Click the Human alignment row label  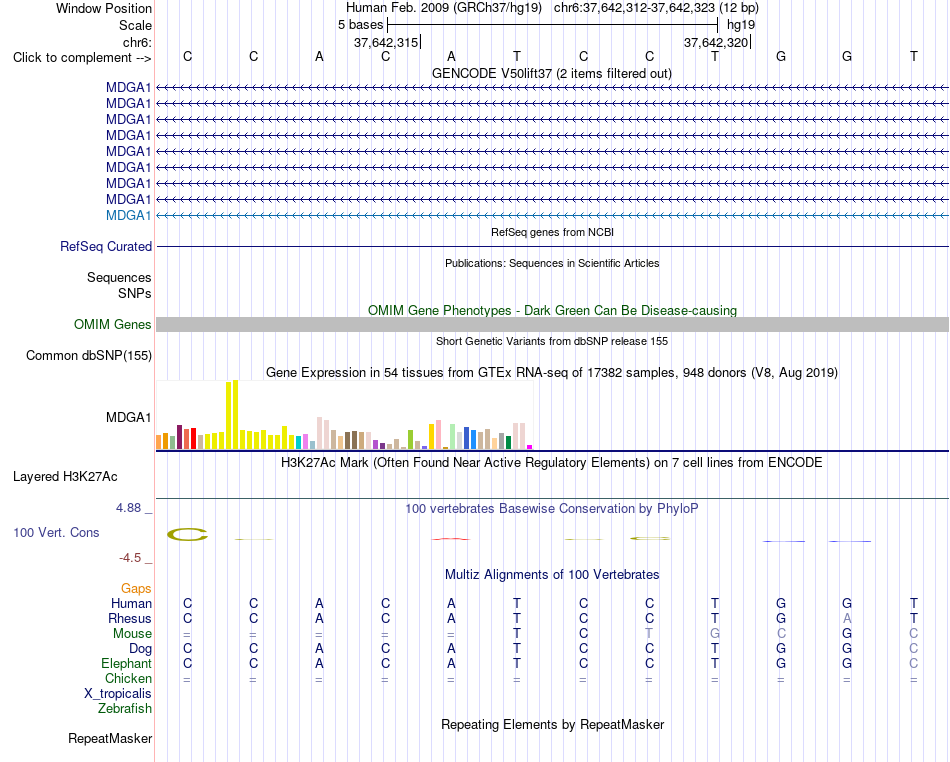coord(131,603)
